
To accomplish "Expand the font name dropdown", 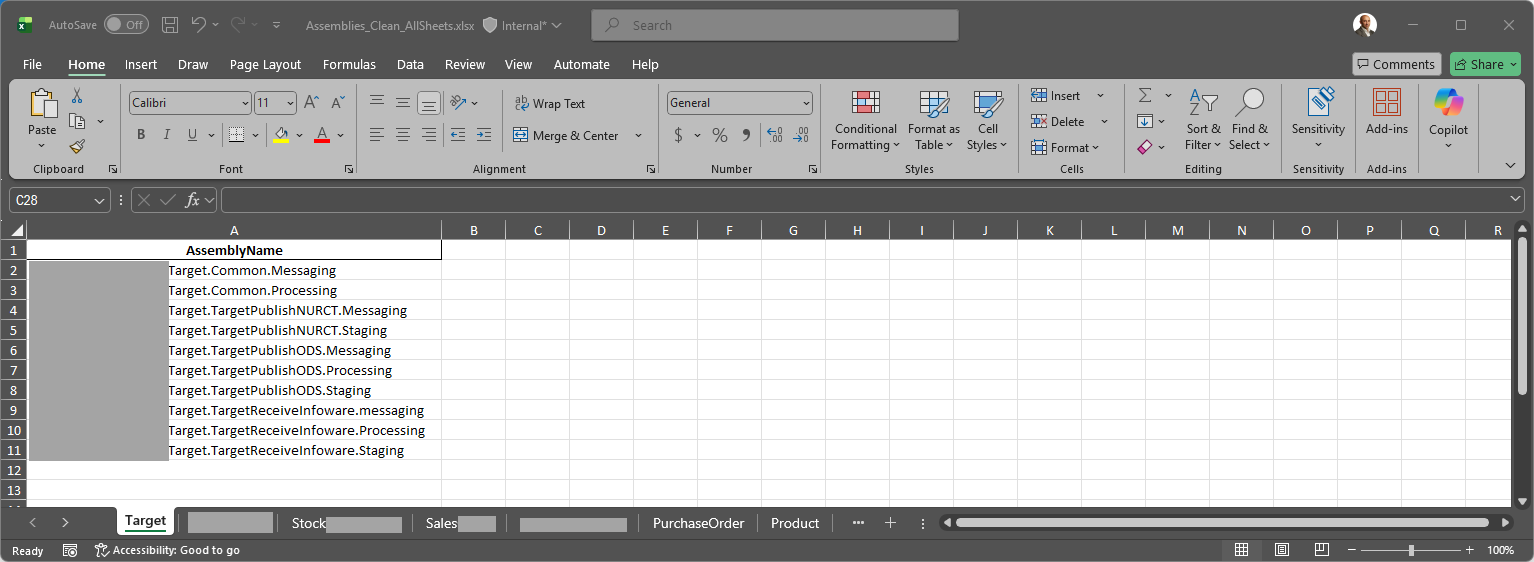I will point(245,103).
